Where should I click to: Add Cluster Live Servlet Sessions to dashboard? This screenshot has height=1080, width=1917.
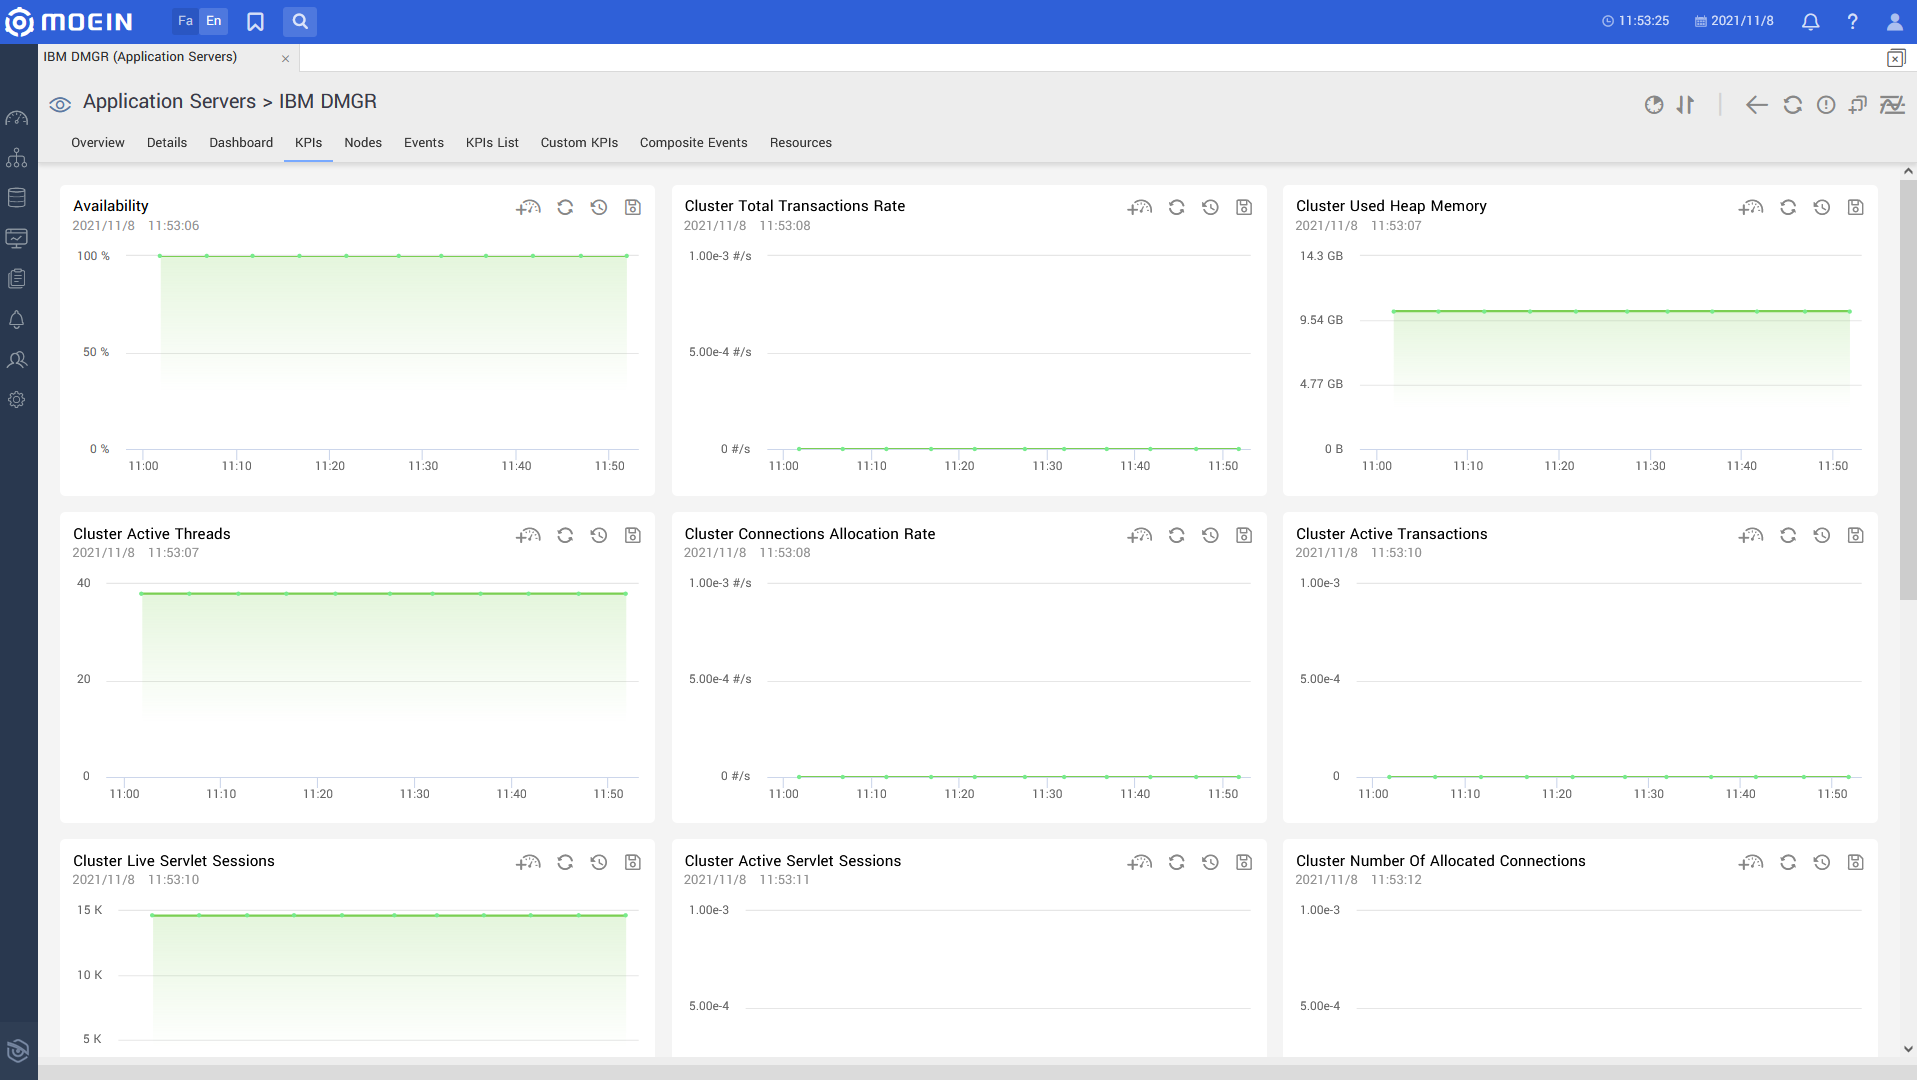(x=528, y=863)
